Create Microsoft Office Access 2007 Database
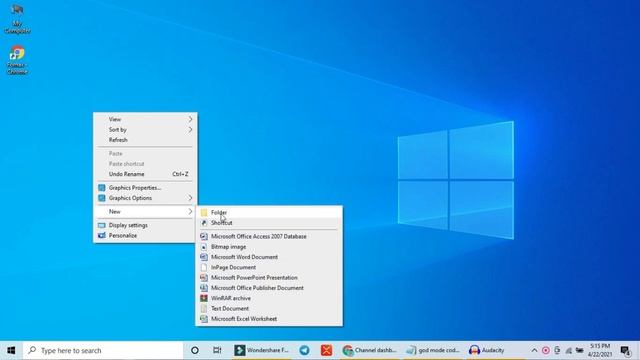The width and height of the screenshot is (640, 360). tap(269, 236)
